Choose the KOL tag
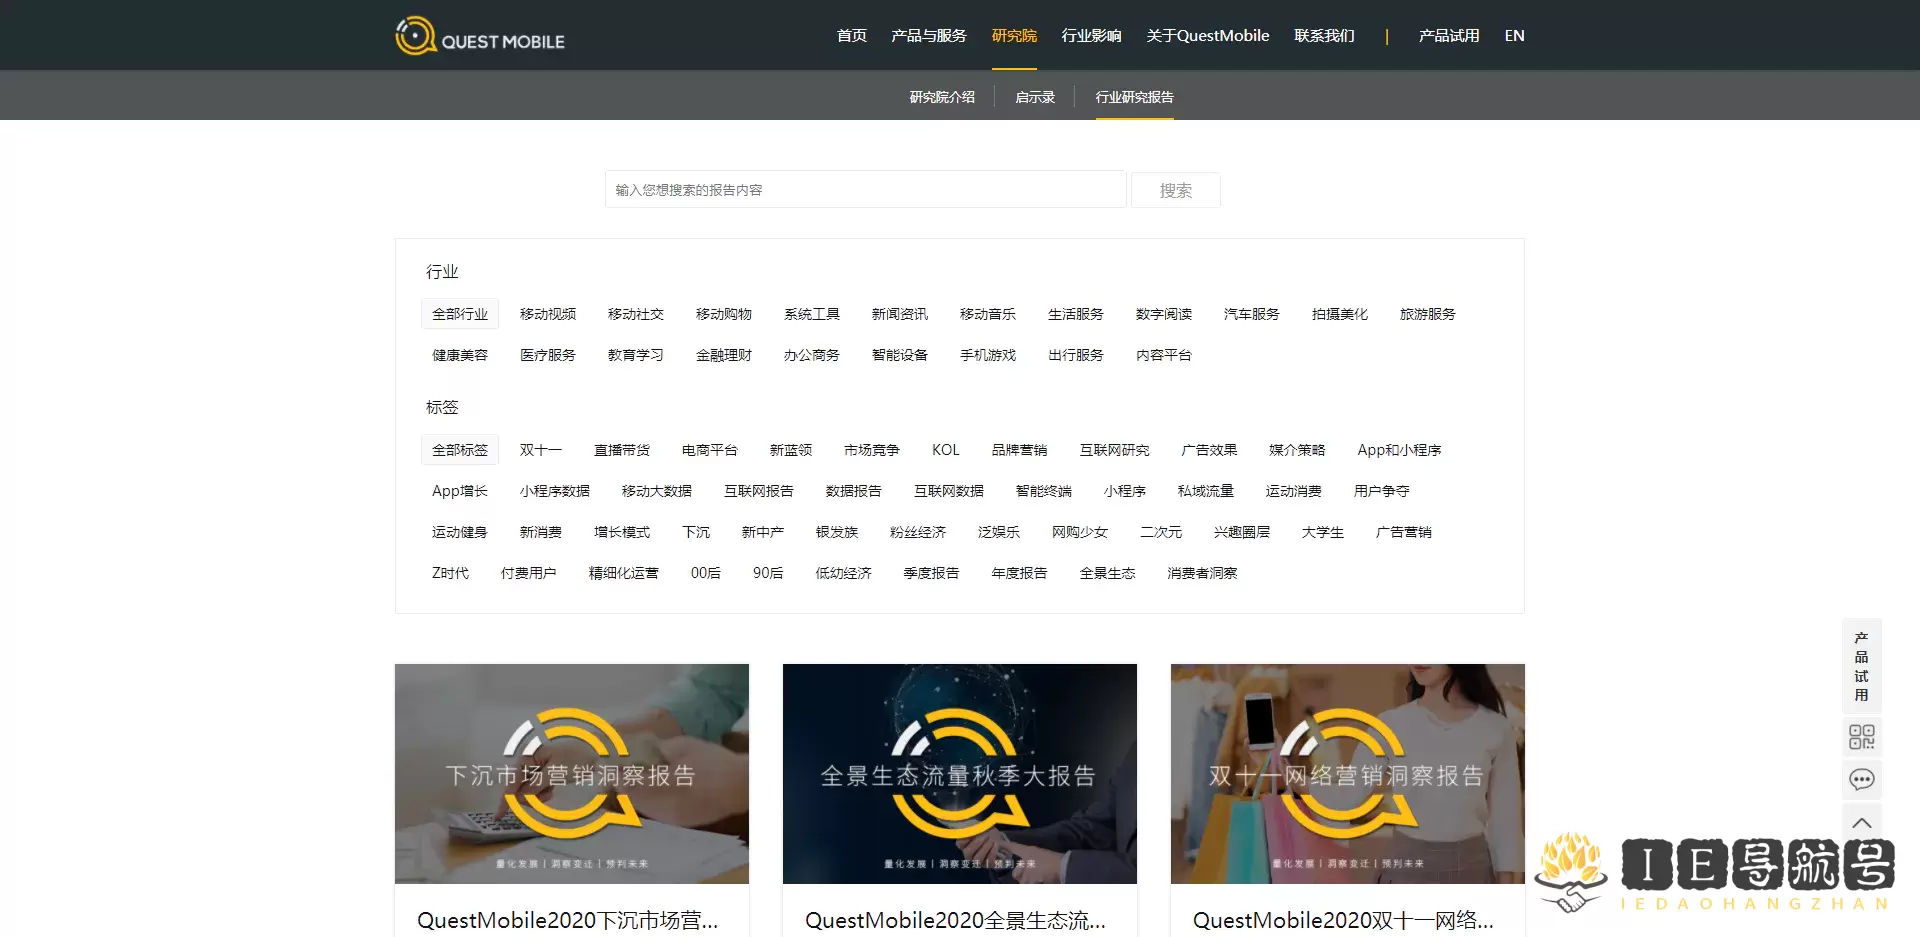 coord(946,450)
